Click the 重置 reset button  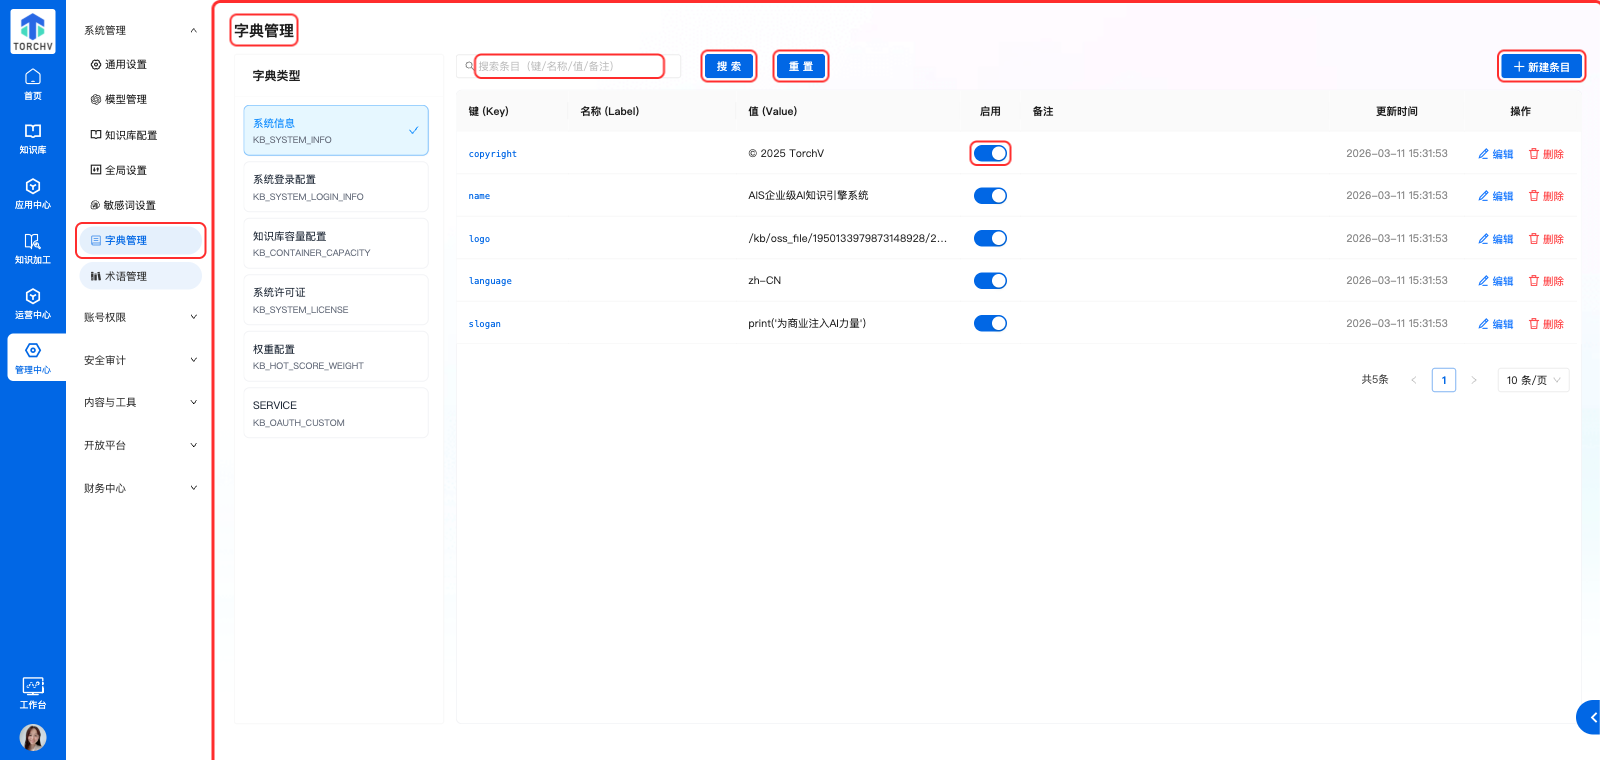click(801, 66)
